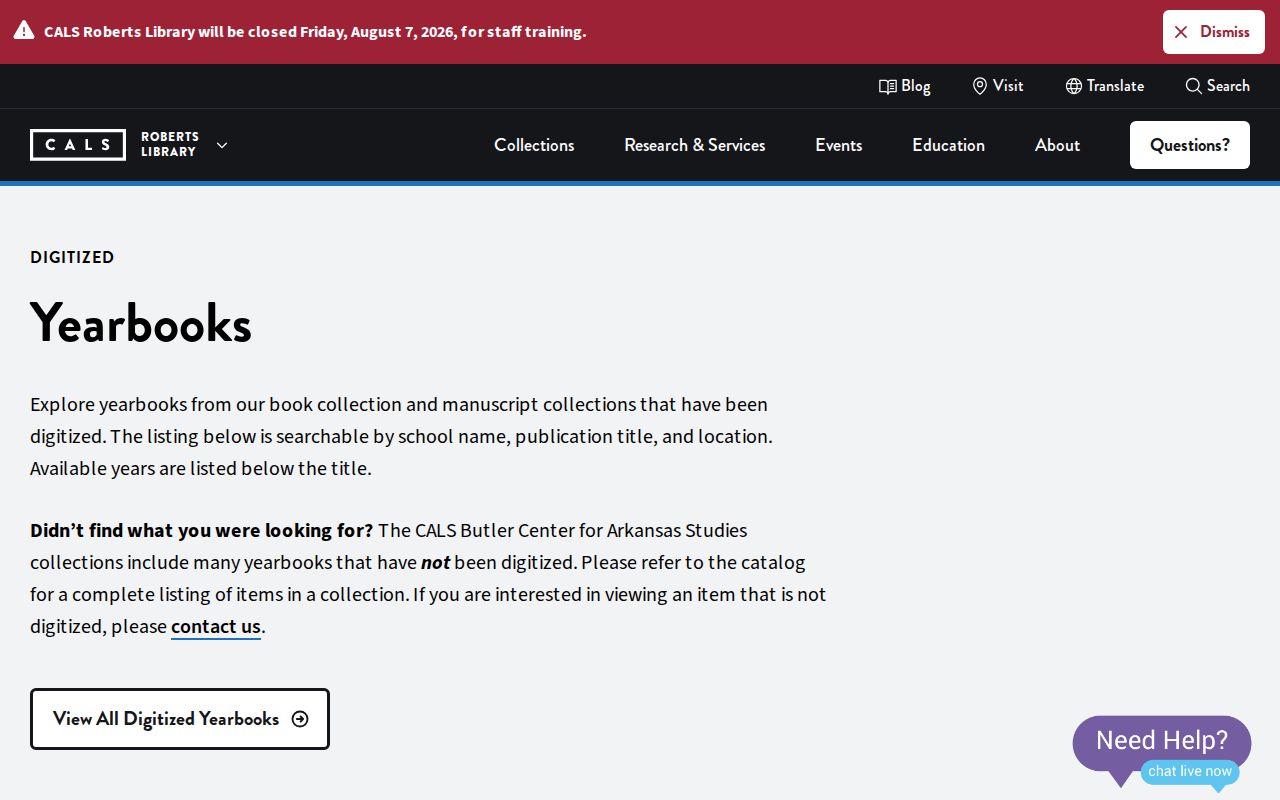1280x800 pixels.
Task: Click the DIGITIZED label text
Action: (x=72, y=257)
